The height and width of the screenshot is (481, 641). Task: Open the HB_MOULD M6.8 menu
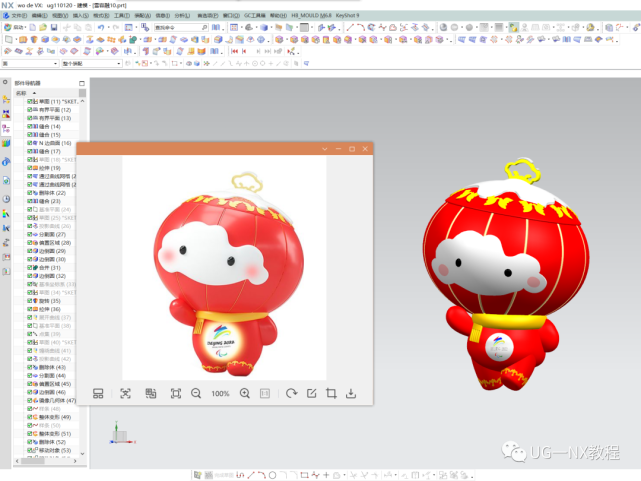[x=311, y=16]
